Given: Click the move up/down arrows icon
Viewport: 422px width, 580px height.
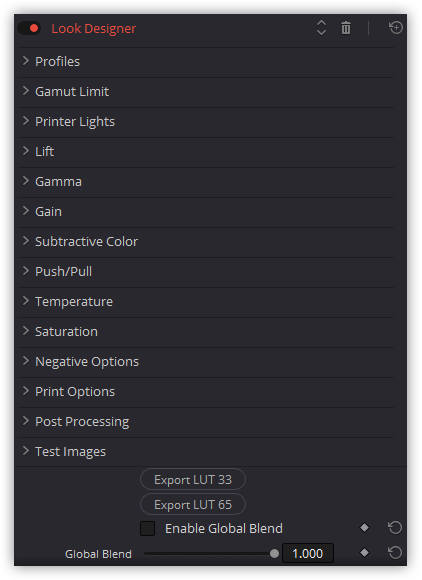Looking at the screenshot, I should click(321, 28).
